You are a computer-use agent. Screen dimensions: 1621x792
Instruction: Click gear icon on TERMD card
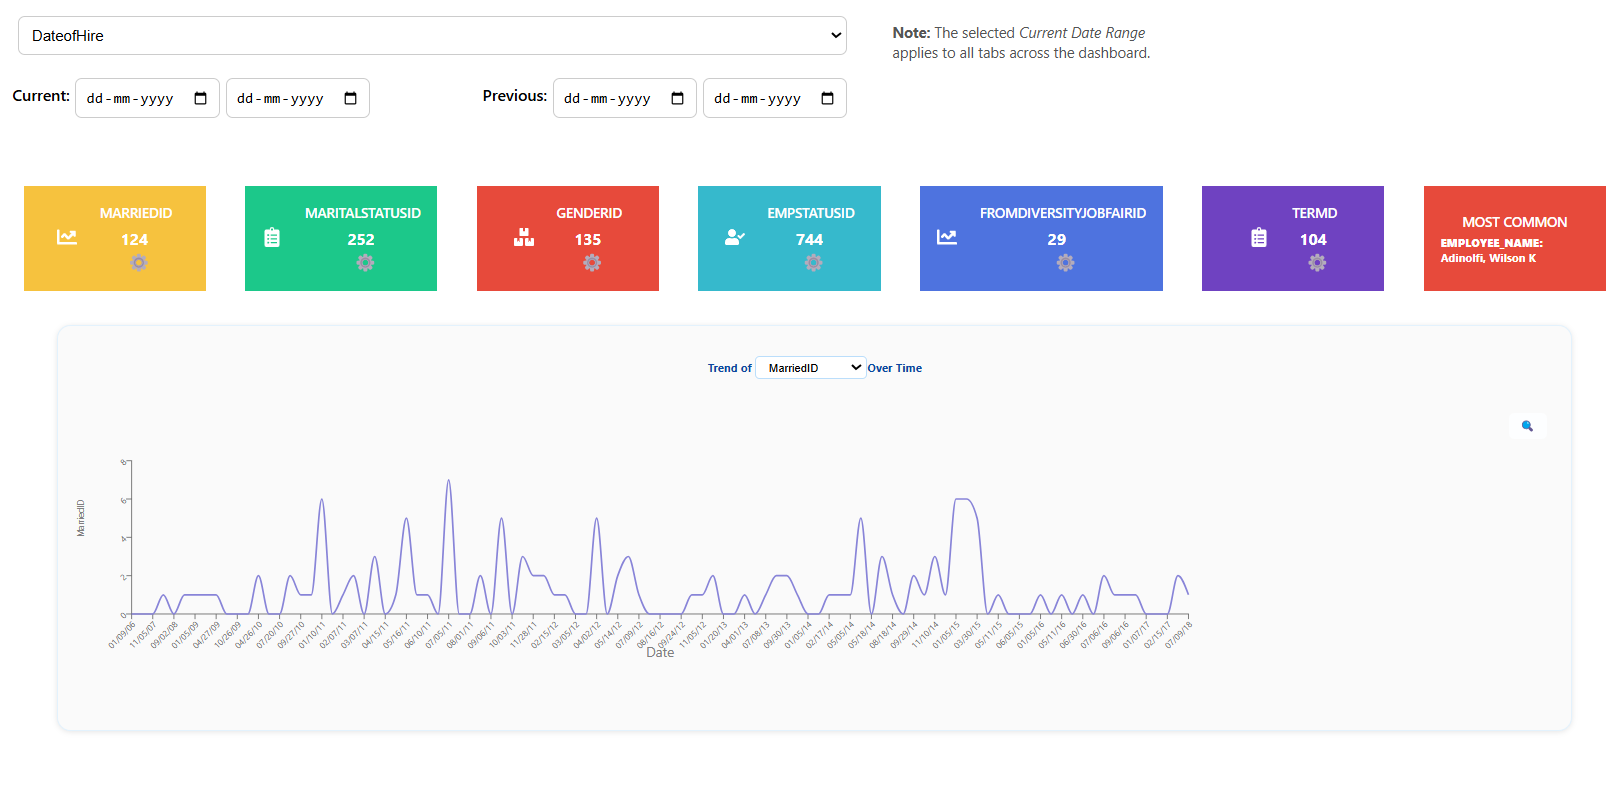(x=1317, y=263)
